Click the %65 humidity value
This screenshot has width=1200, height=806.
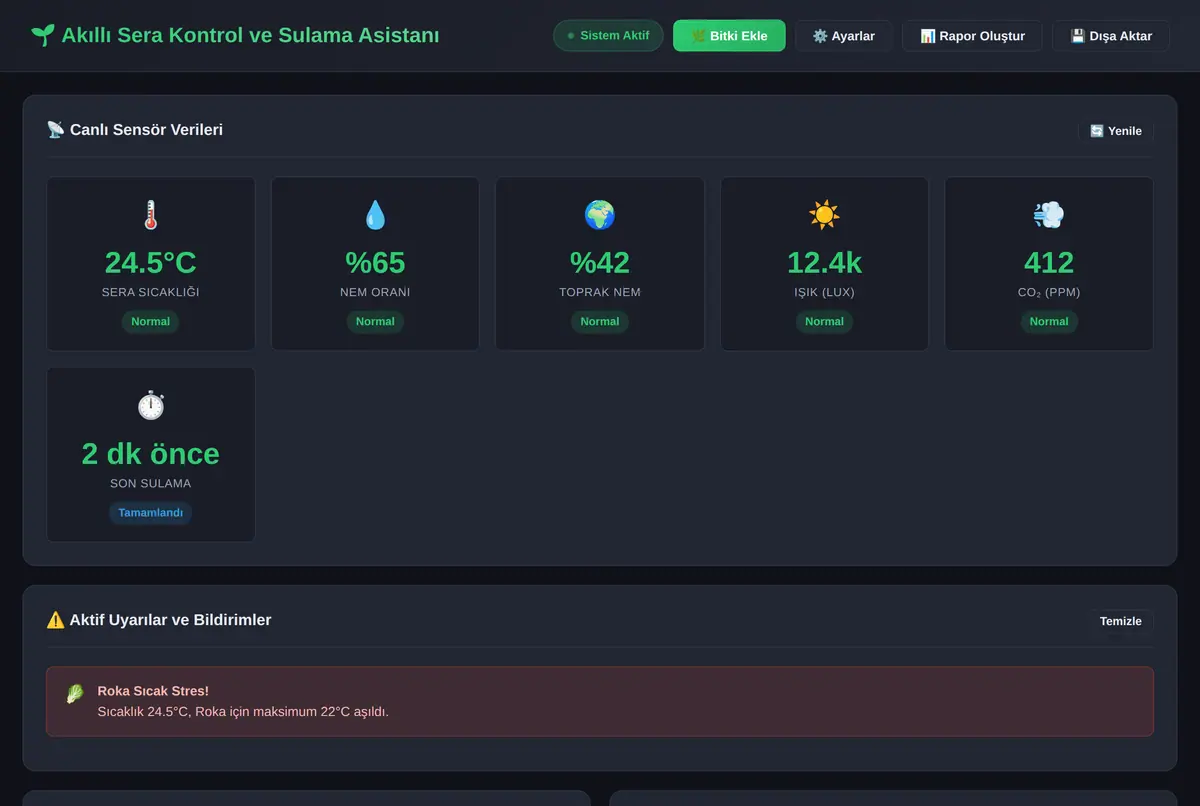(x=375, y=263)
